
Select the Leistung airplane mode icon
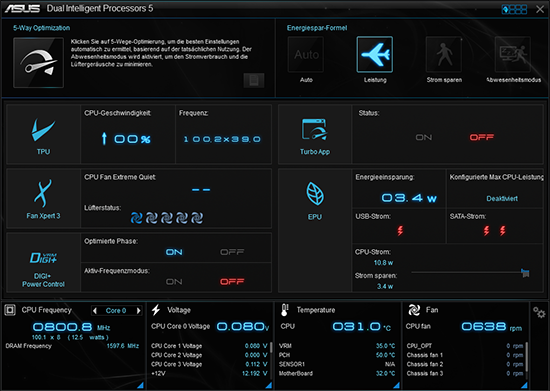(375, 54)
